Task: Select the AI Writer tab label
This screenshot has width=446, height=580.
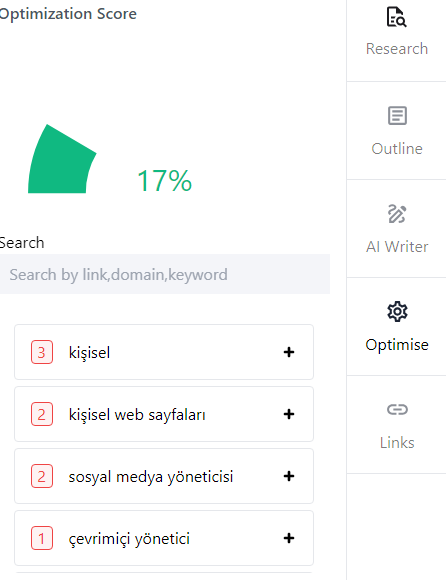Action: [397, 247]
